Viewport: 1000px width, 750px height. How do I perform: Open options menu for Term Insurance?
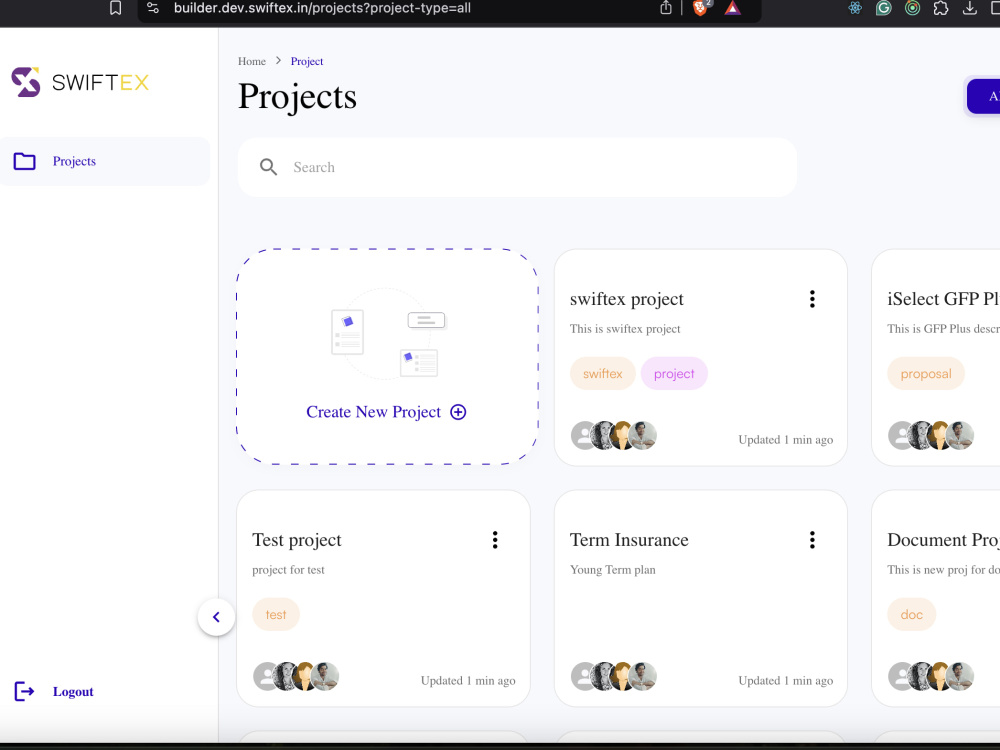click(812, 540)
